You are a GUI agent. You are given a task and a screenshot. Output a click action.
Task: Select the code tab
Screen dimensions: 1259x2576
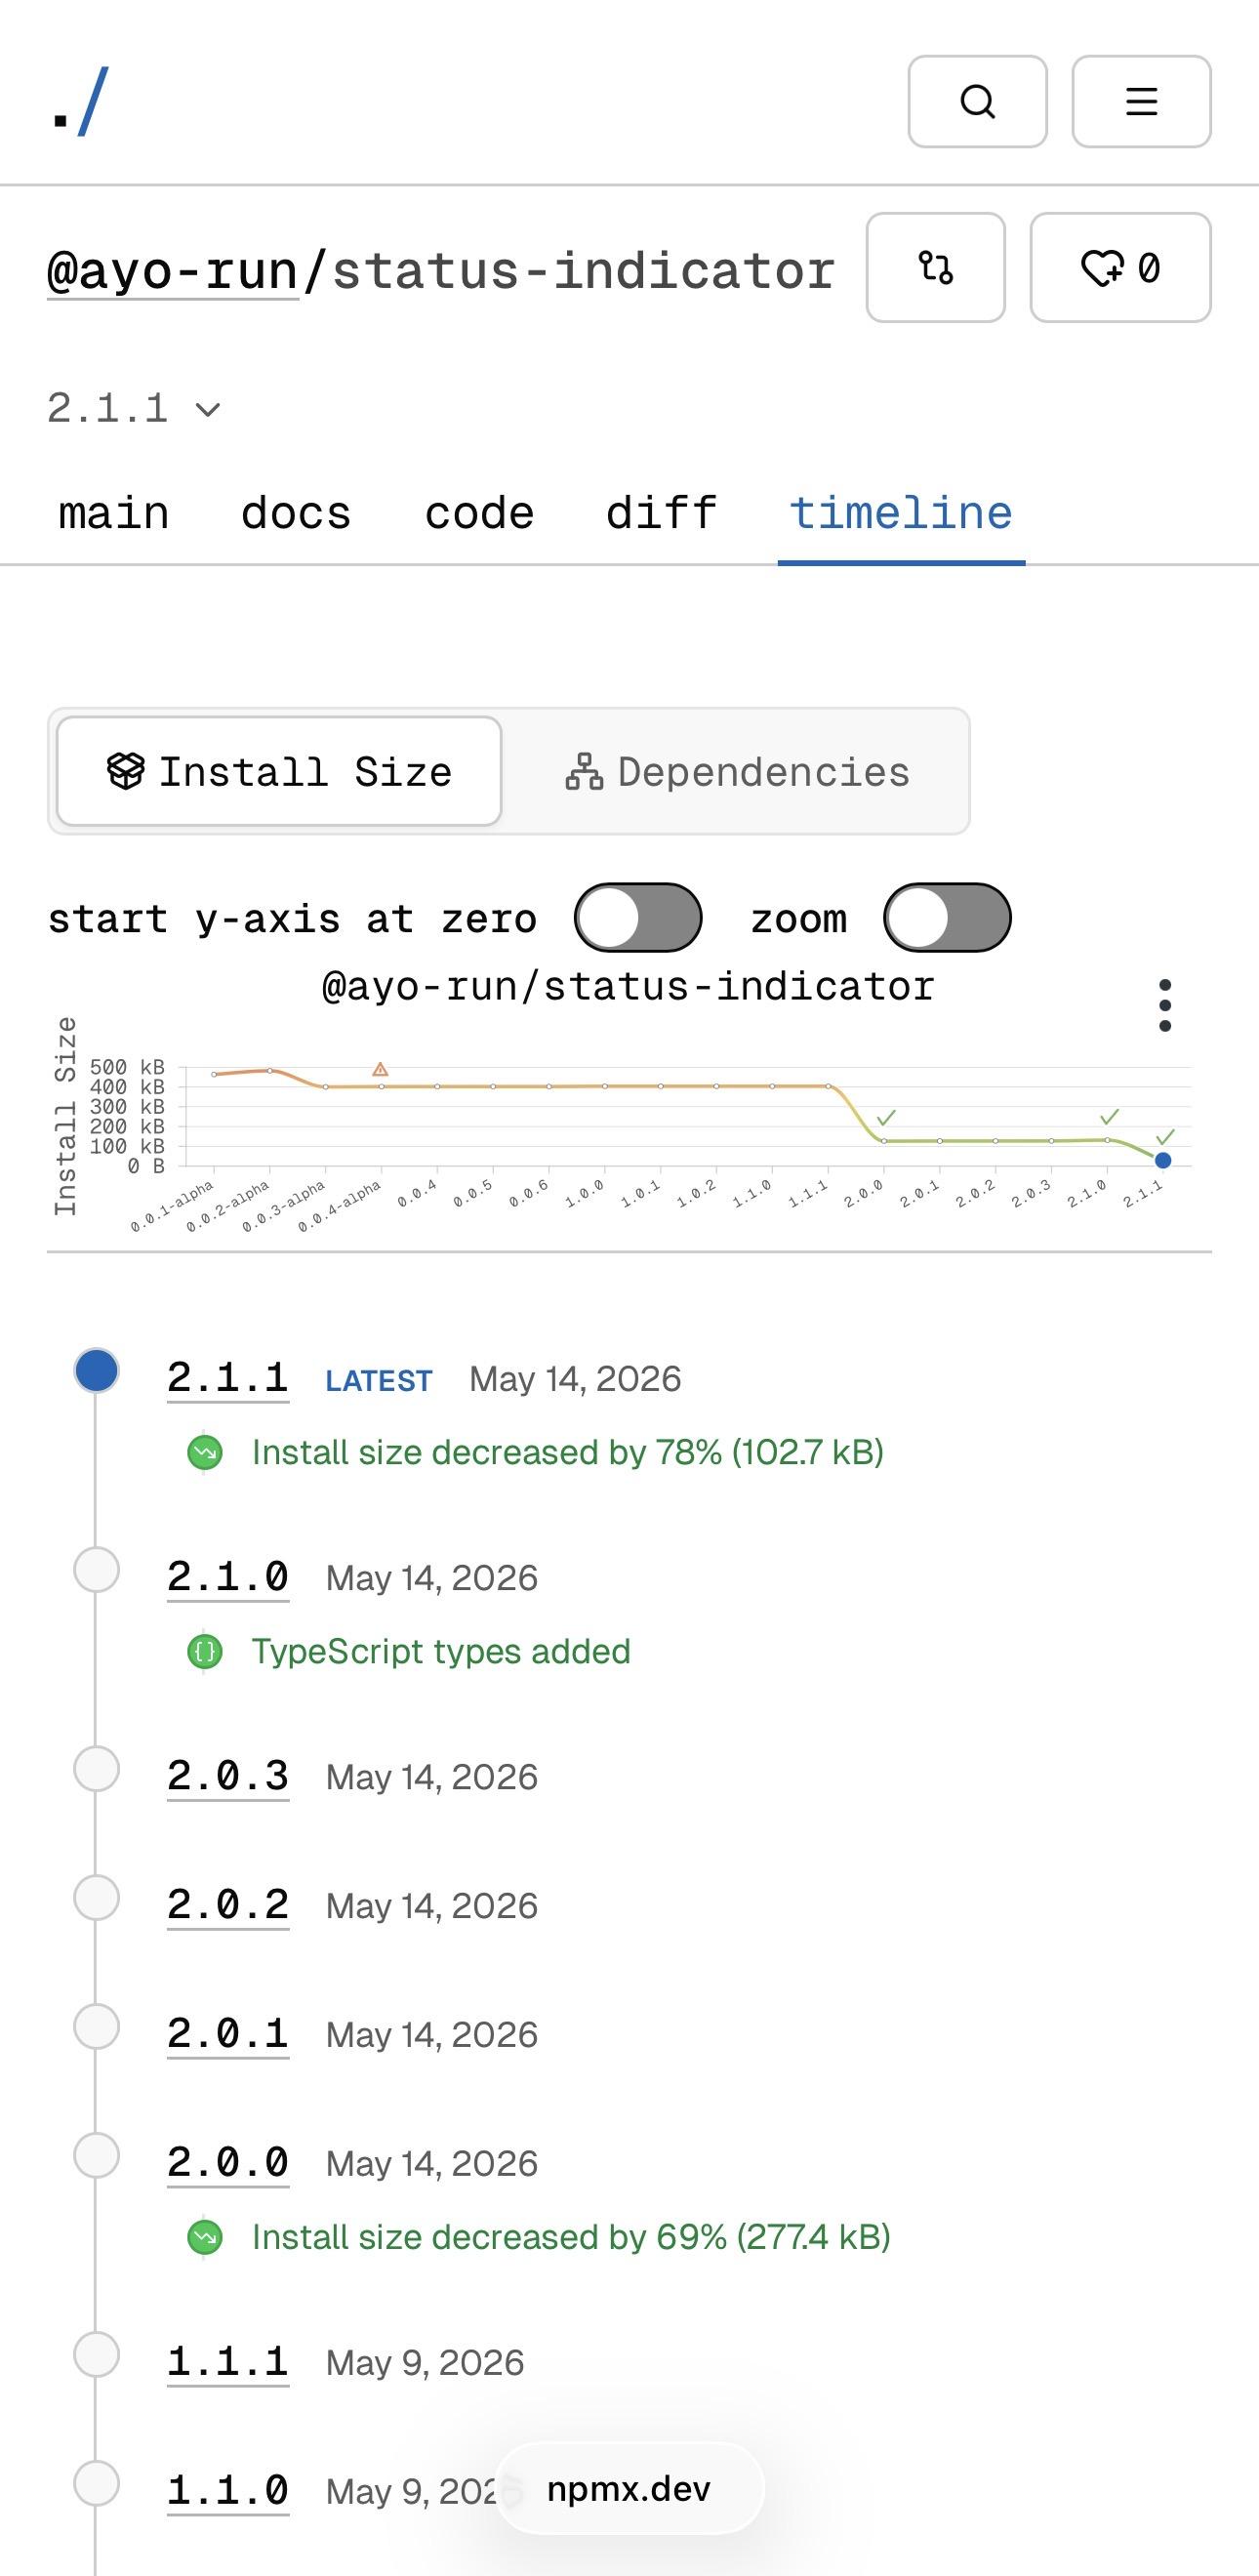point(479,513)
